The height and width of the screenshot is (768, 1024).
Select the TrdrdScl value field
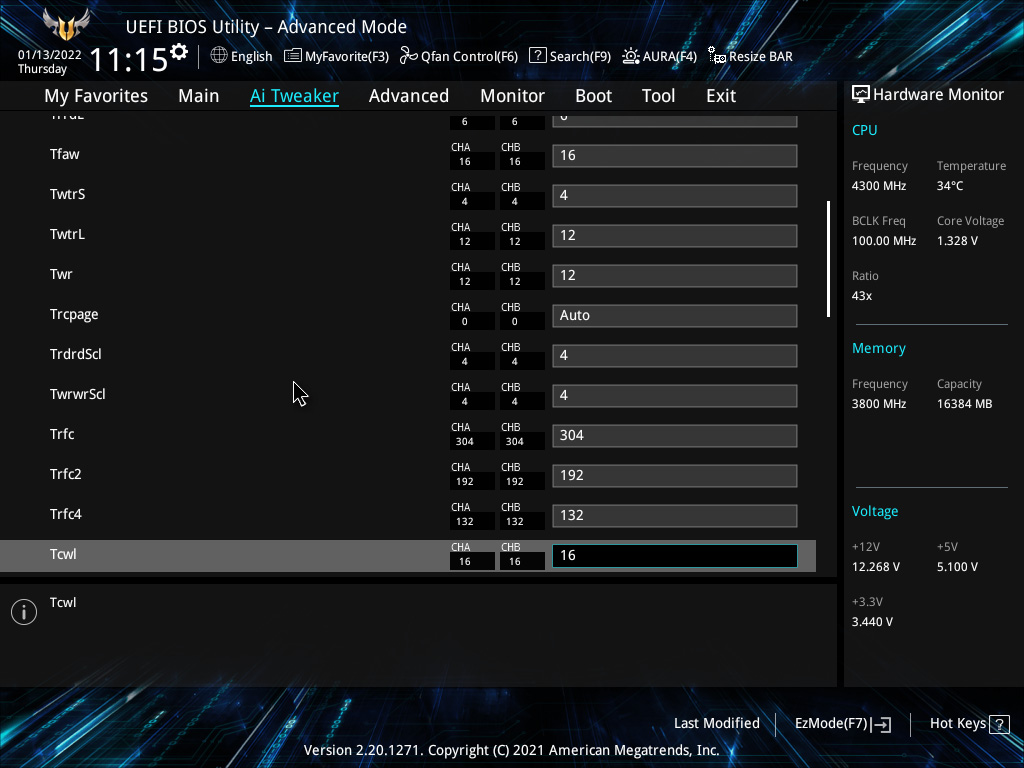675,355
